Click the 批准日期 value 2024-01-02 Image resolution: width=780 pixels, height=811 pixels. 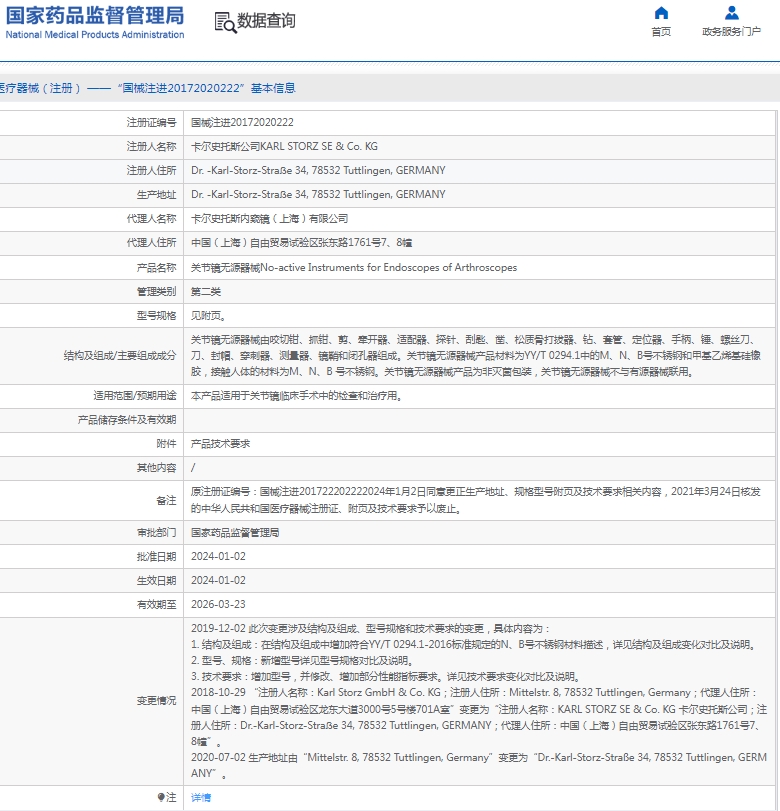[x=218, y=557]
